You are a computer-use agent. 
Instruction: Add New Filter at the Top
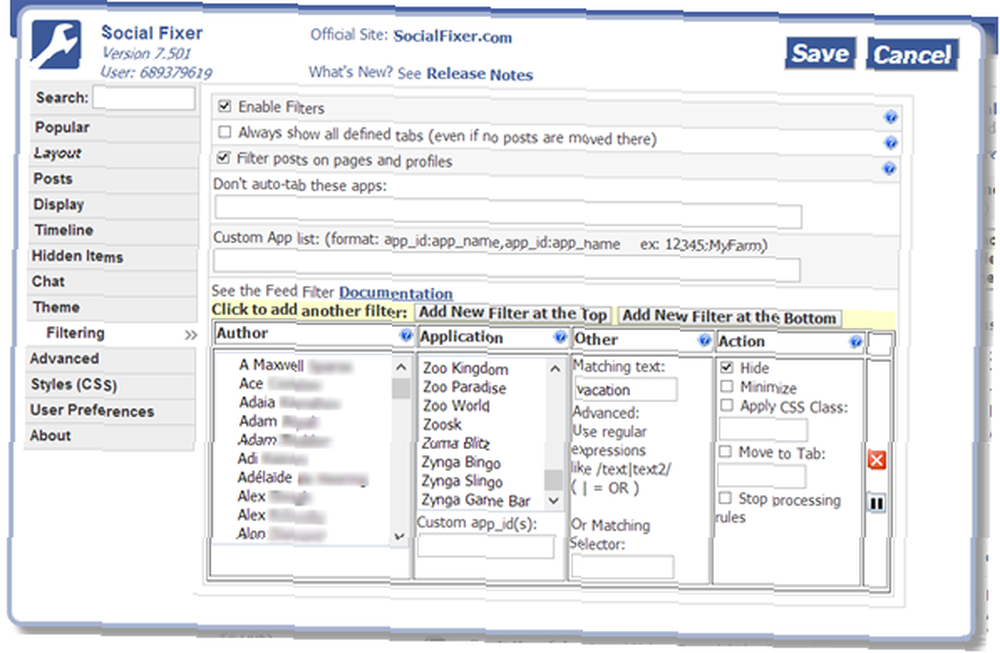513,314
